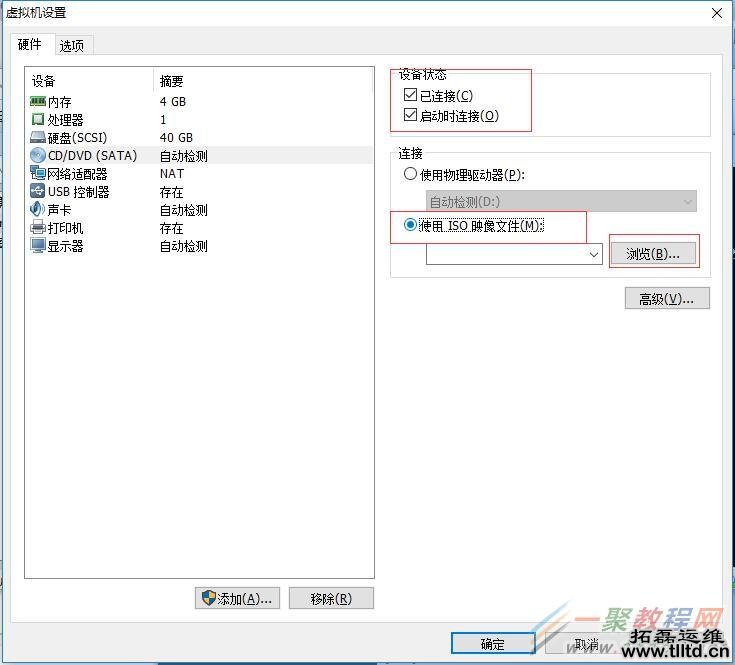The width and height of the screenshot is (735, 665).
Task: Click the processor summary value 1
Action: tap(163, 120)
